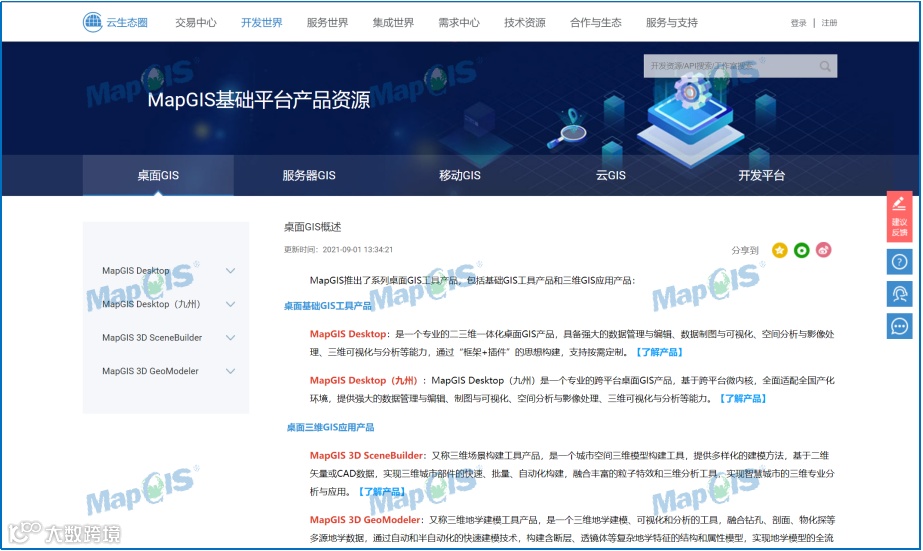Open the chat bubble message icon
The width and height of the screenshot is (923, 551).
[x=899, y=326]
